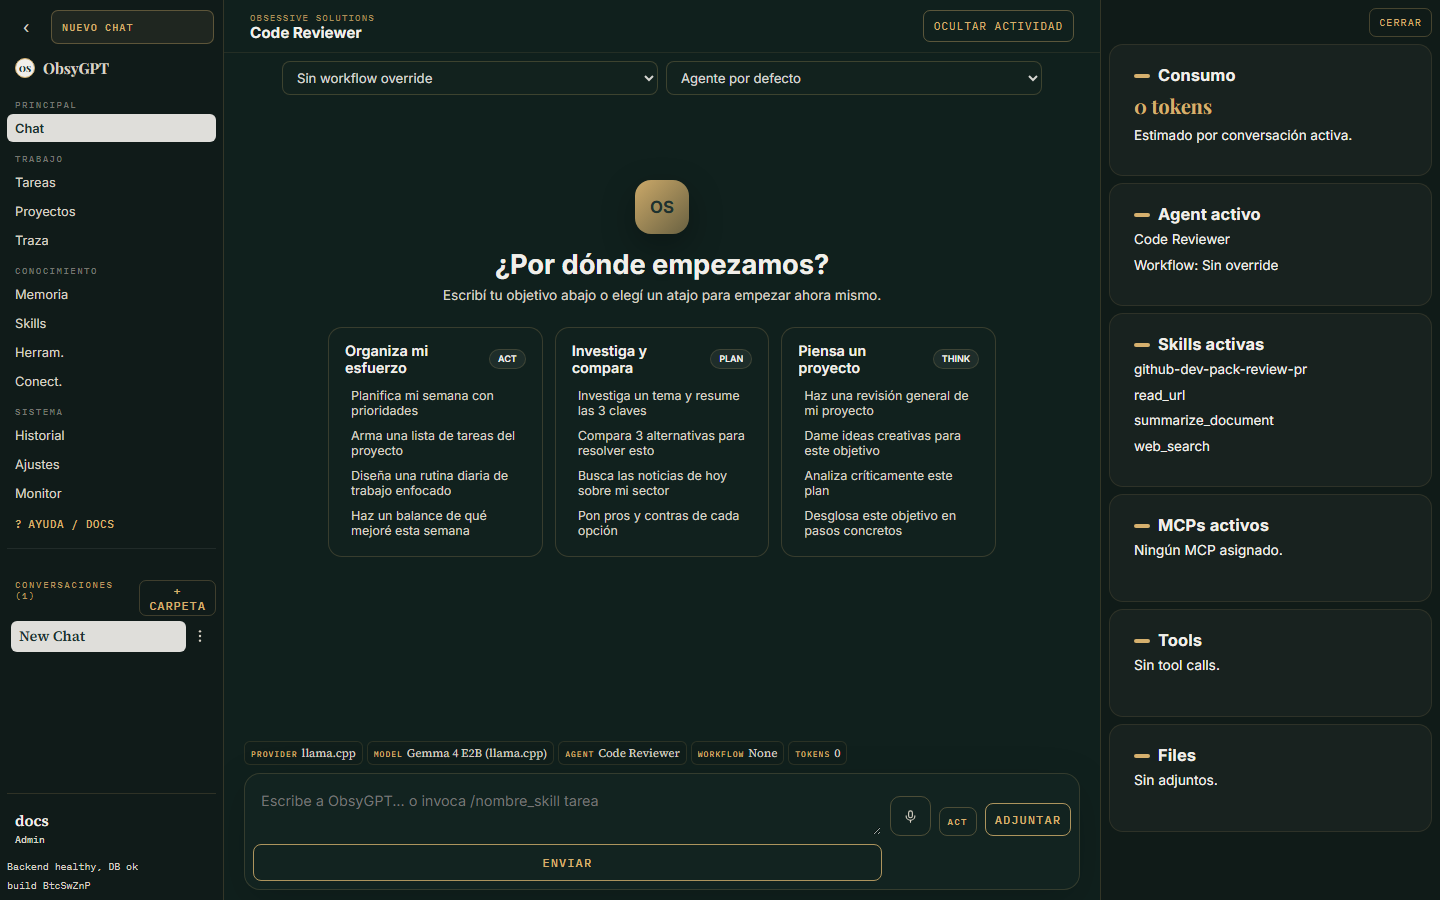Collapse the Tools panel
The image size is (1440, 900).
pyautogui.click(x=1141, y=641)
